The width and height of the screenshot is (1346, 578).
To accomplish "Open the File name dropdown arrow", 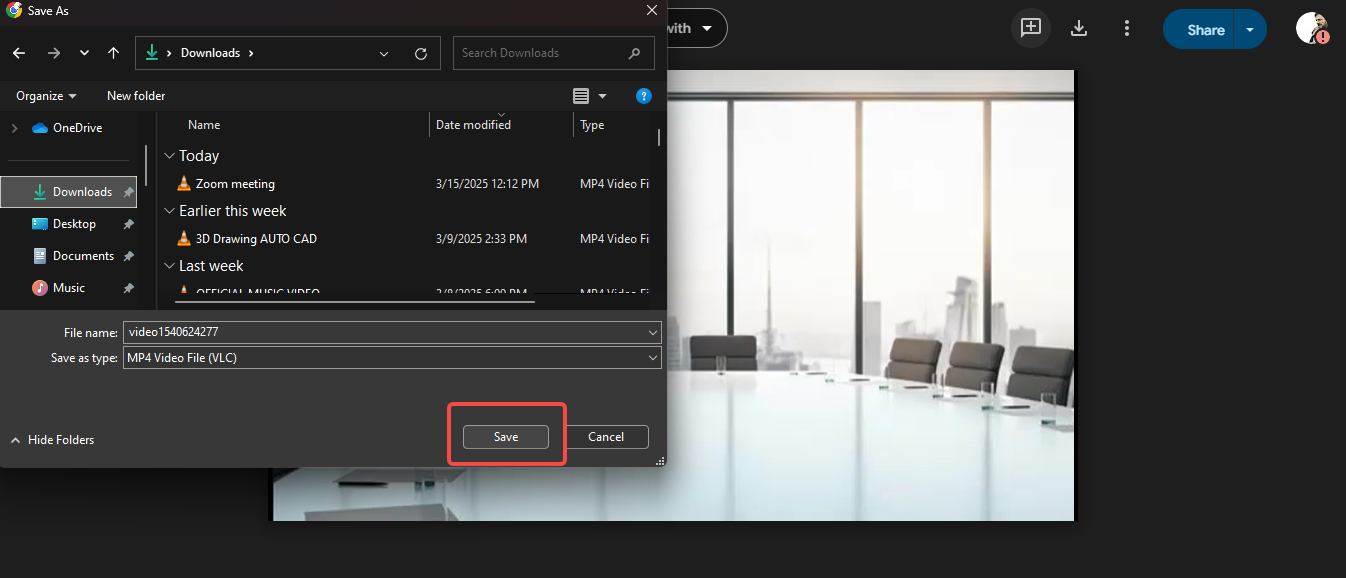I will pos(653,332).
